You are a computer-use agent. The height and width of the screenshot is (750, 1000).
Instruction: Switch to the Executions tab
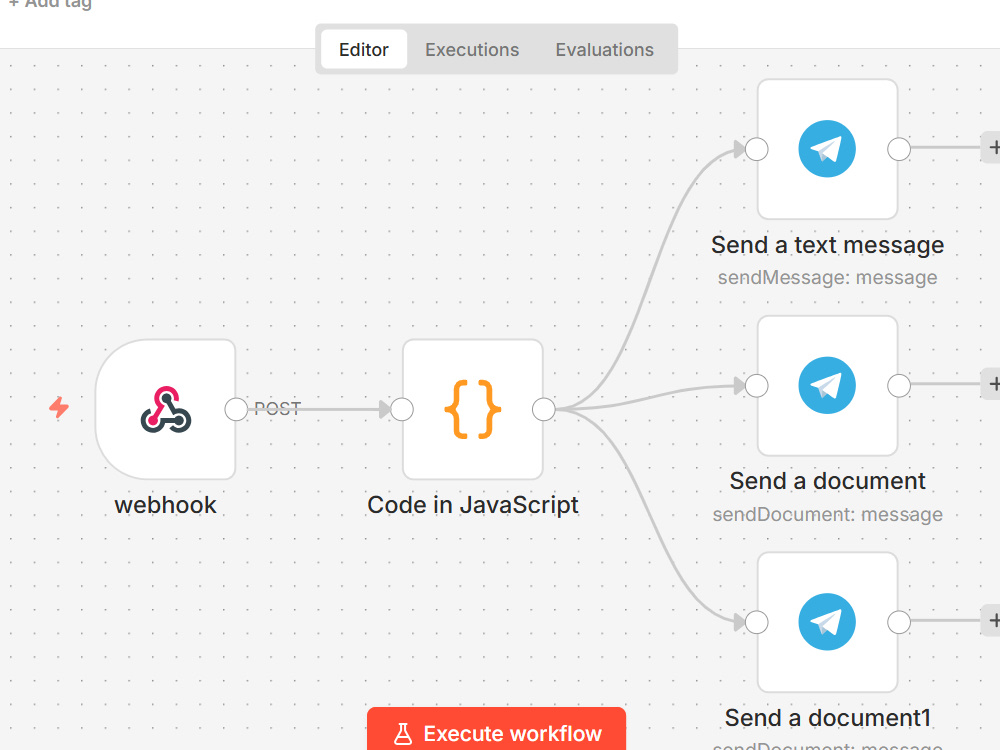tap(472, 49)
